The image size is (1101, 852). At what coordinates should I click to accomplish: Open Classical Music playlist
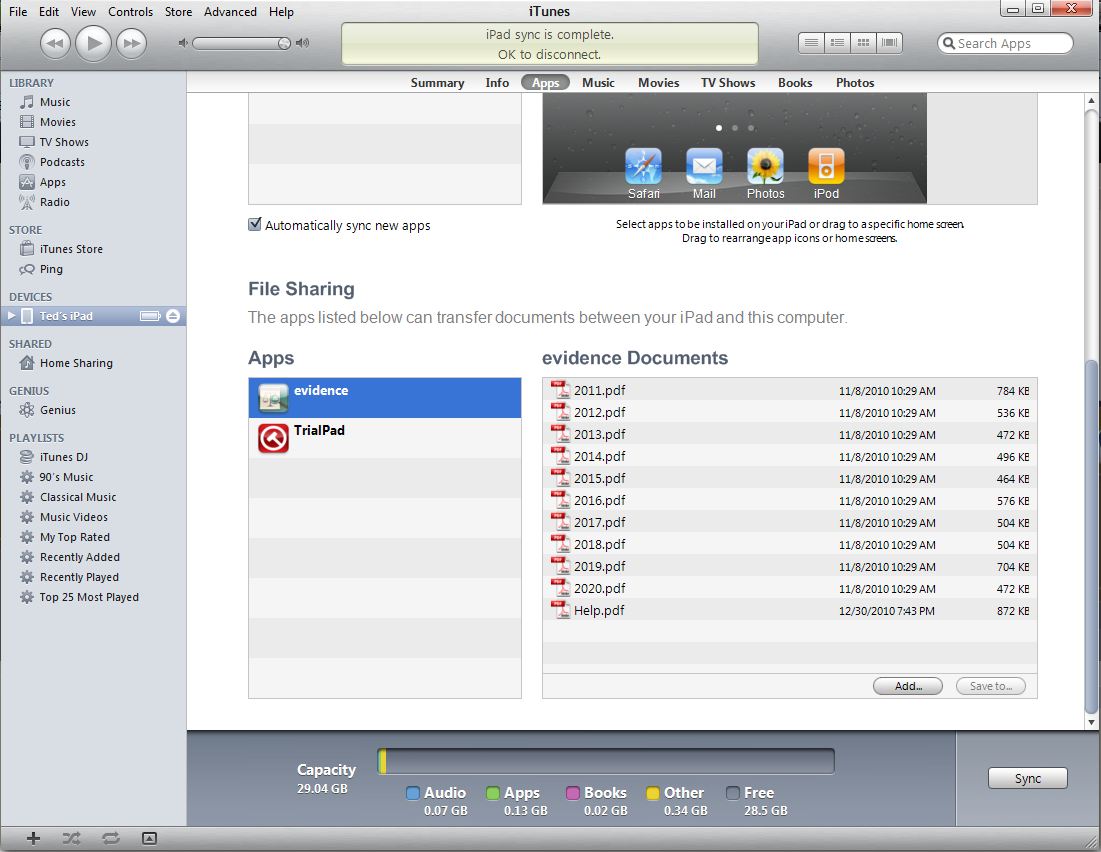click(78, 497)
